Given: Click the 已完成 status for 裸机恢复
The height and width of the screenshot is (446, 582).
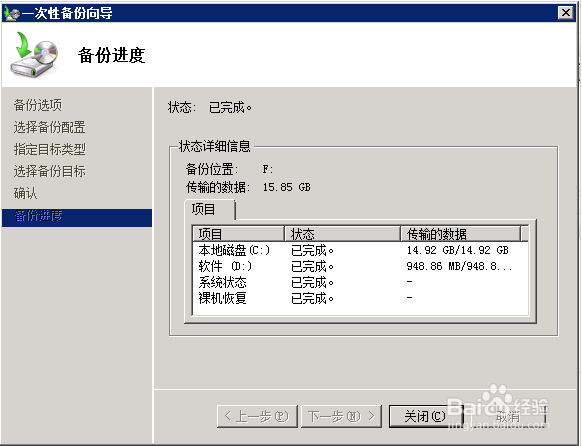Looking at the screenshot, I should [312, 298].
